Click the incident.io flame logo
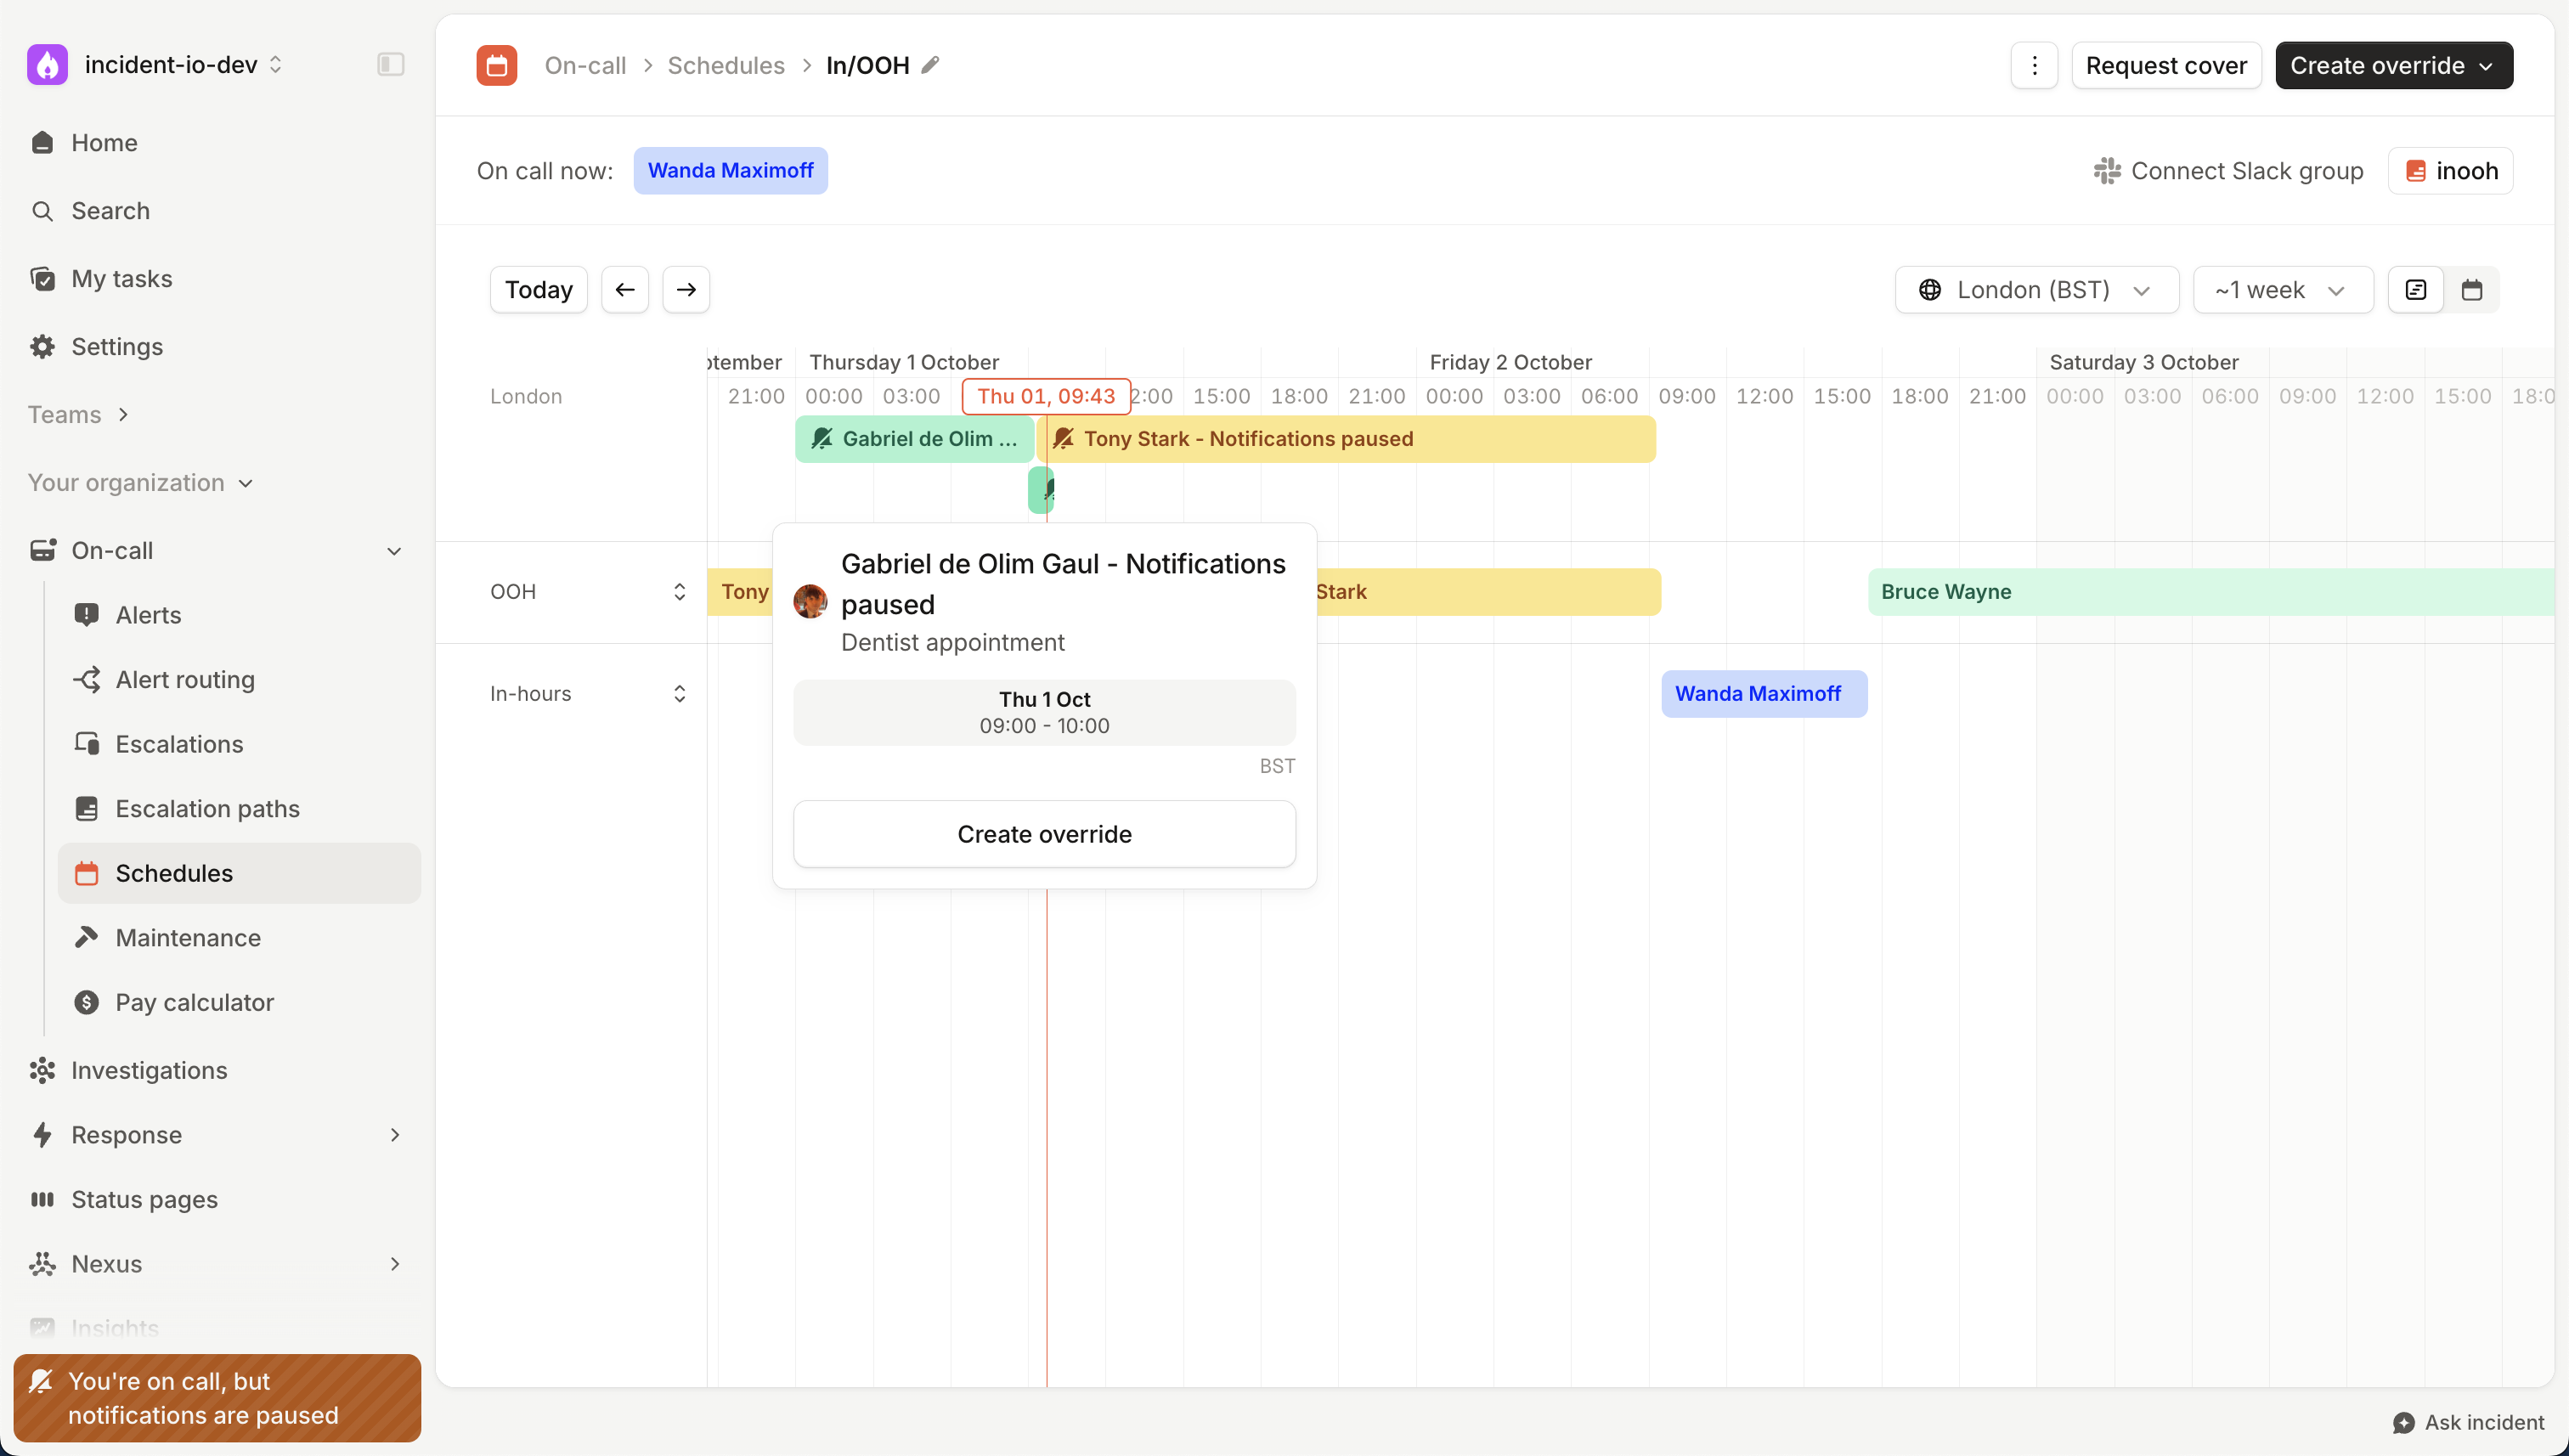Screen dimensions: 2569x1456 pos(47,65)
